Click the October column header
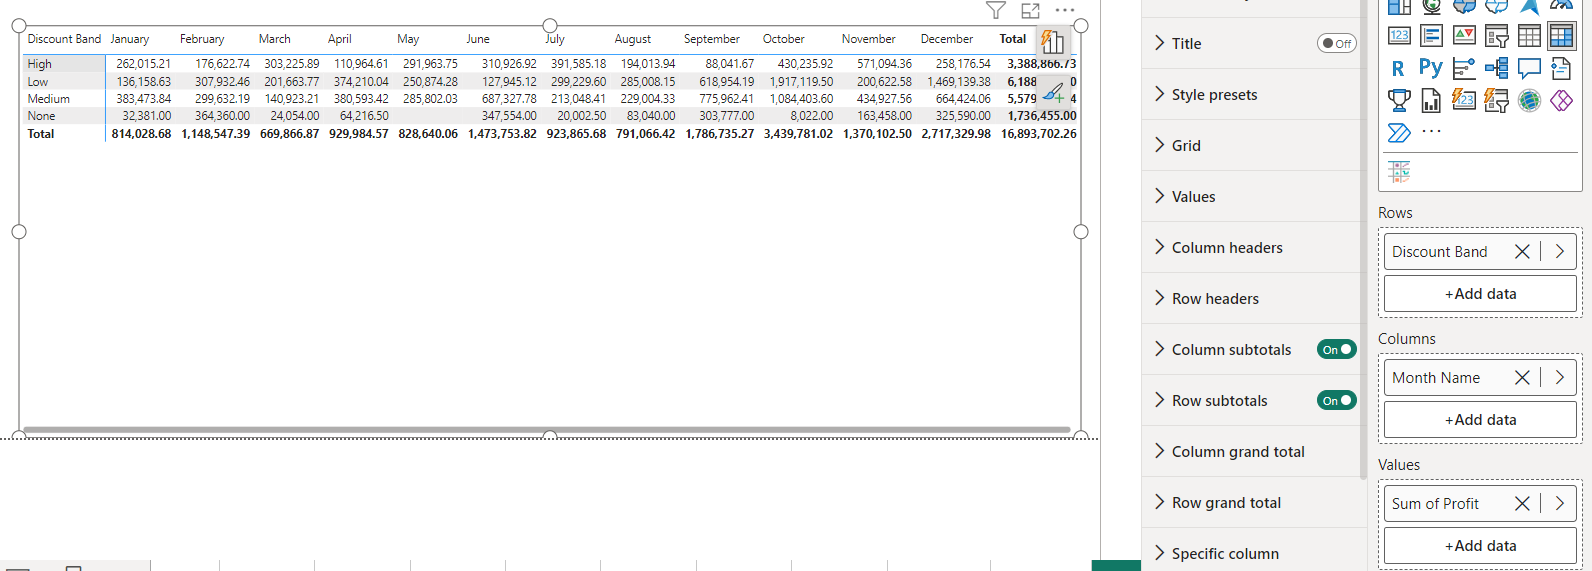Screen dimensions: 1592x571 tap(784, 39)
